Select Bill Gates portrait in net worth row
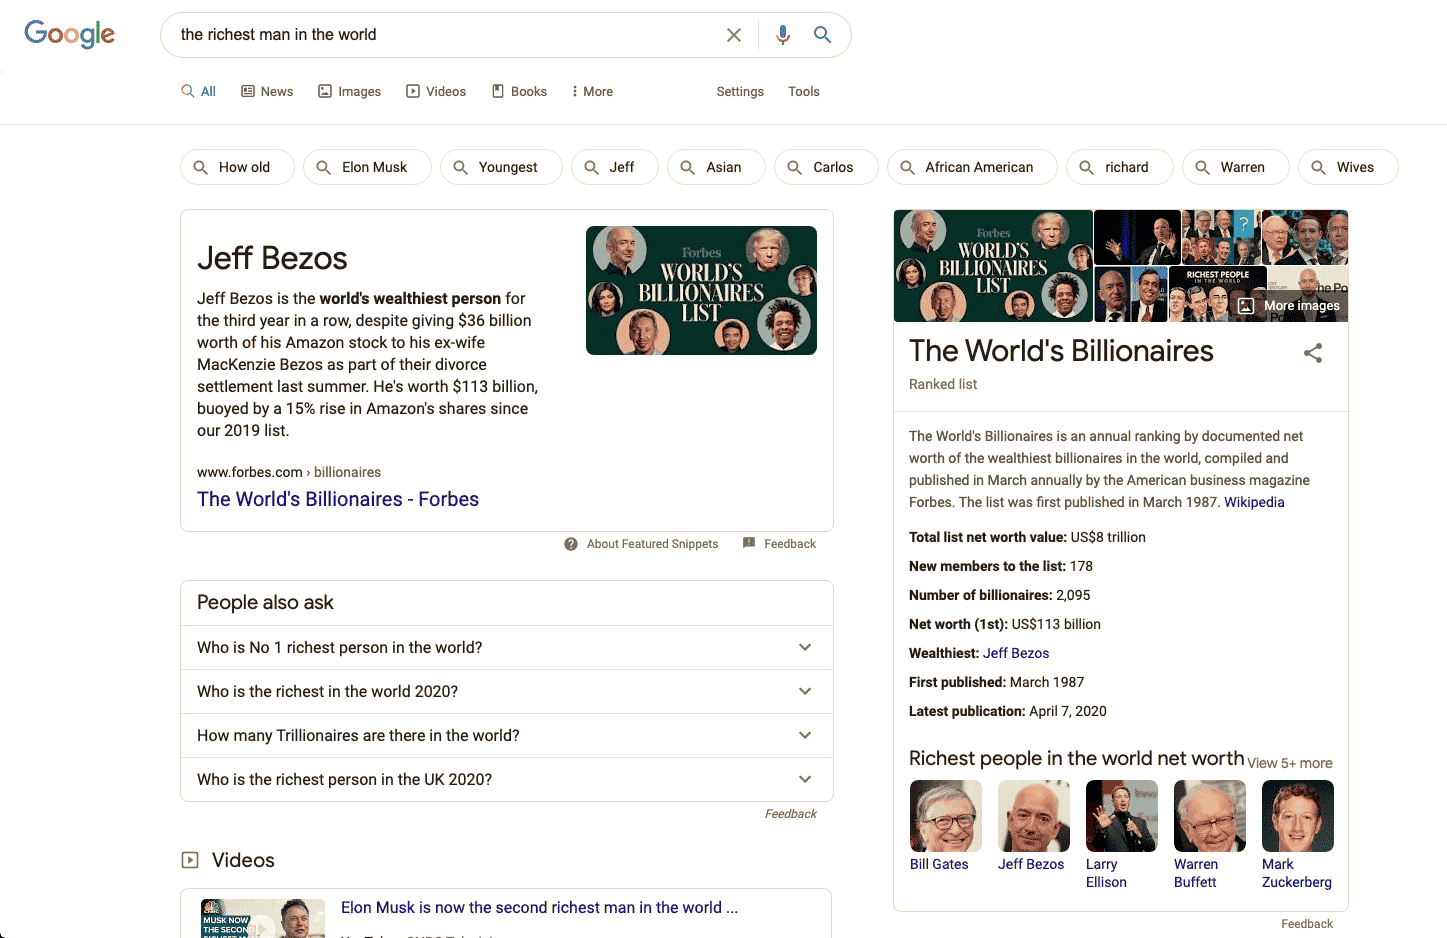1447x938 pixels. point(945,816)
